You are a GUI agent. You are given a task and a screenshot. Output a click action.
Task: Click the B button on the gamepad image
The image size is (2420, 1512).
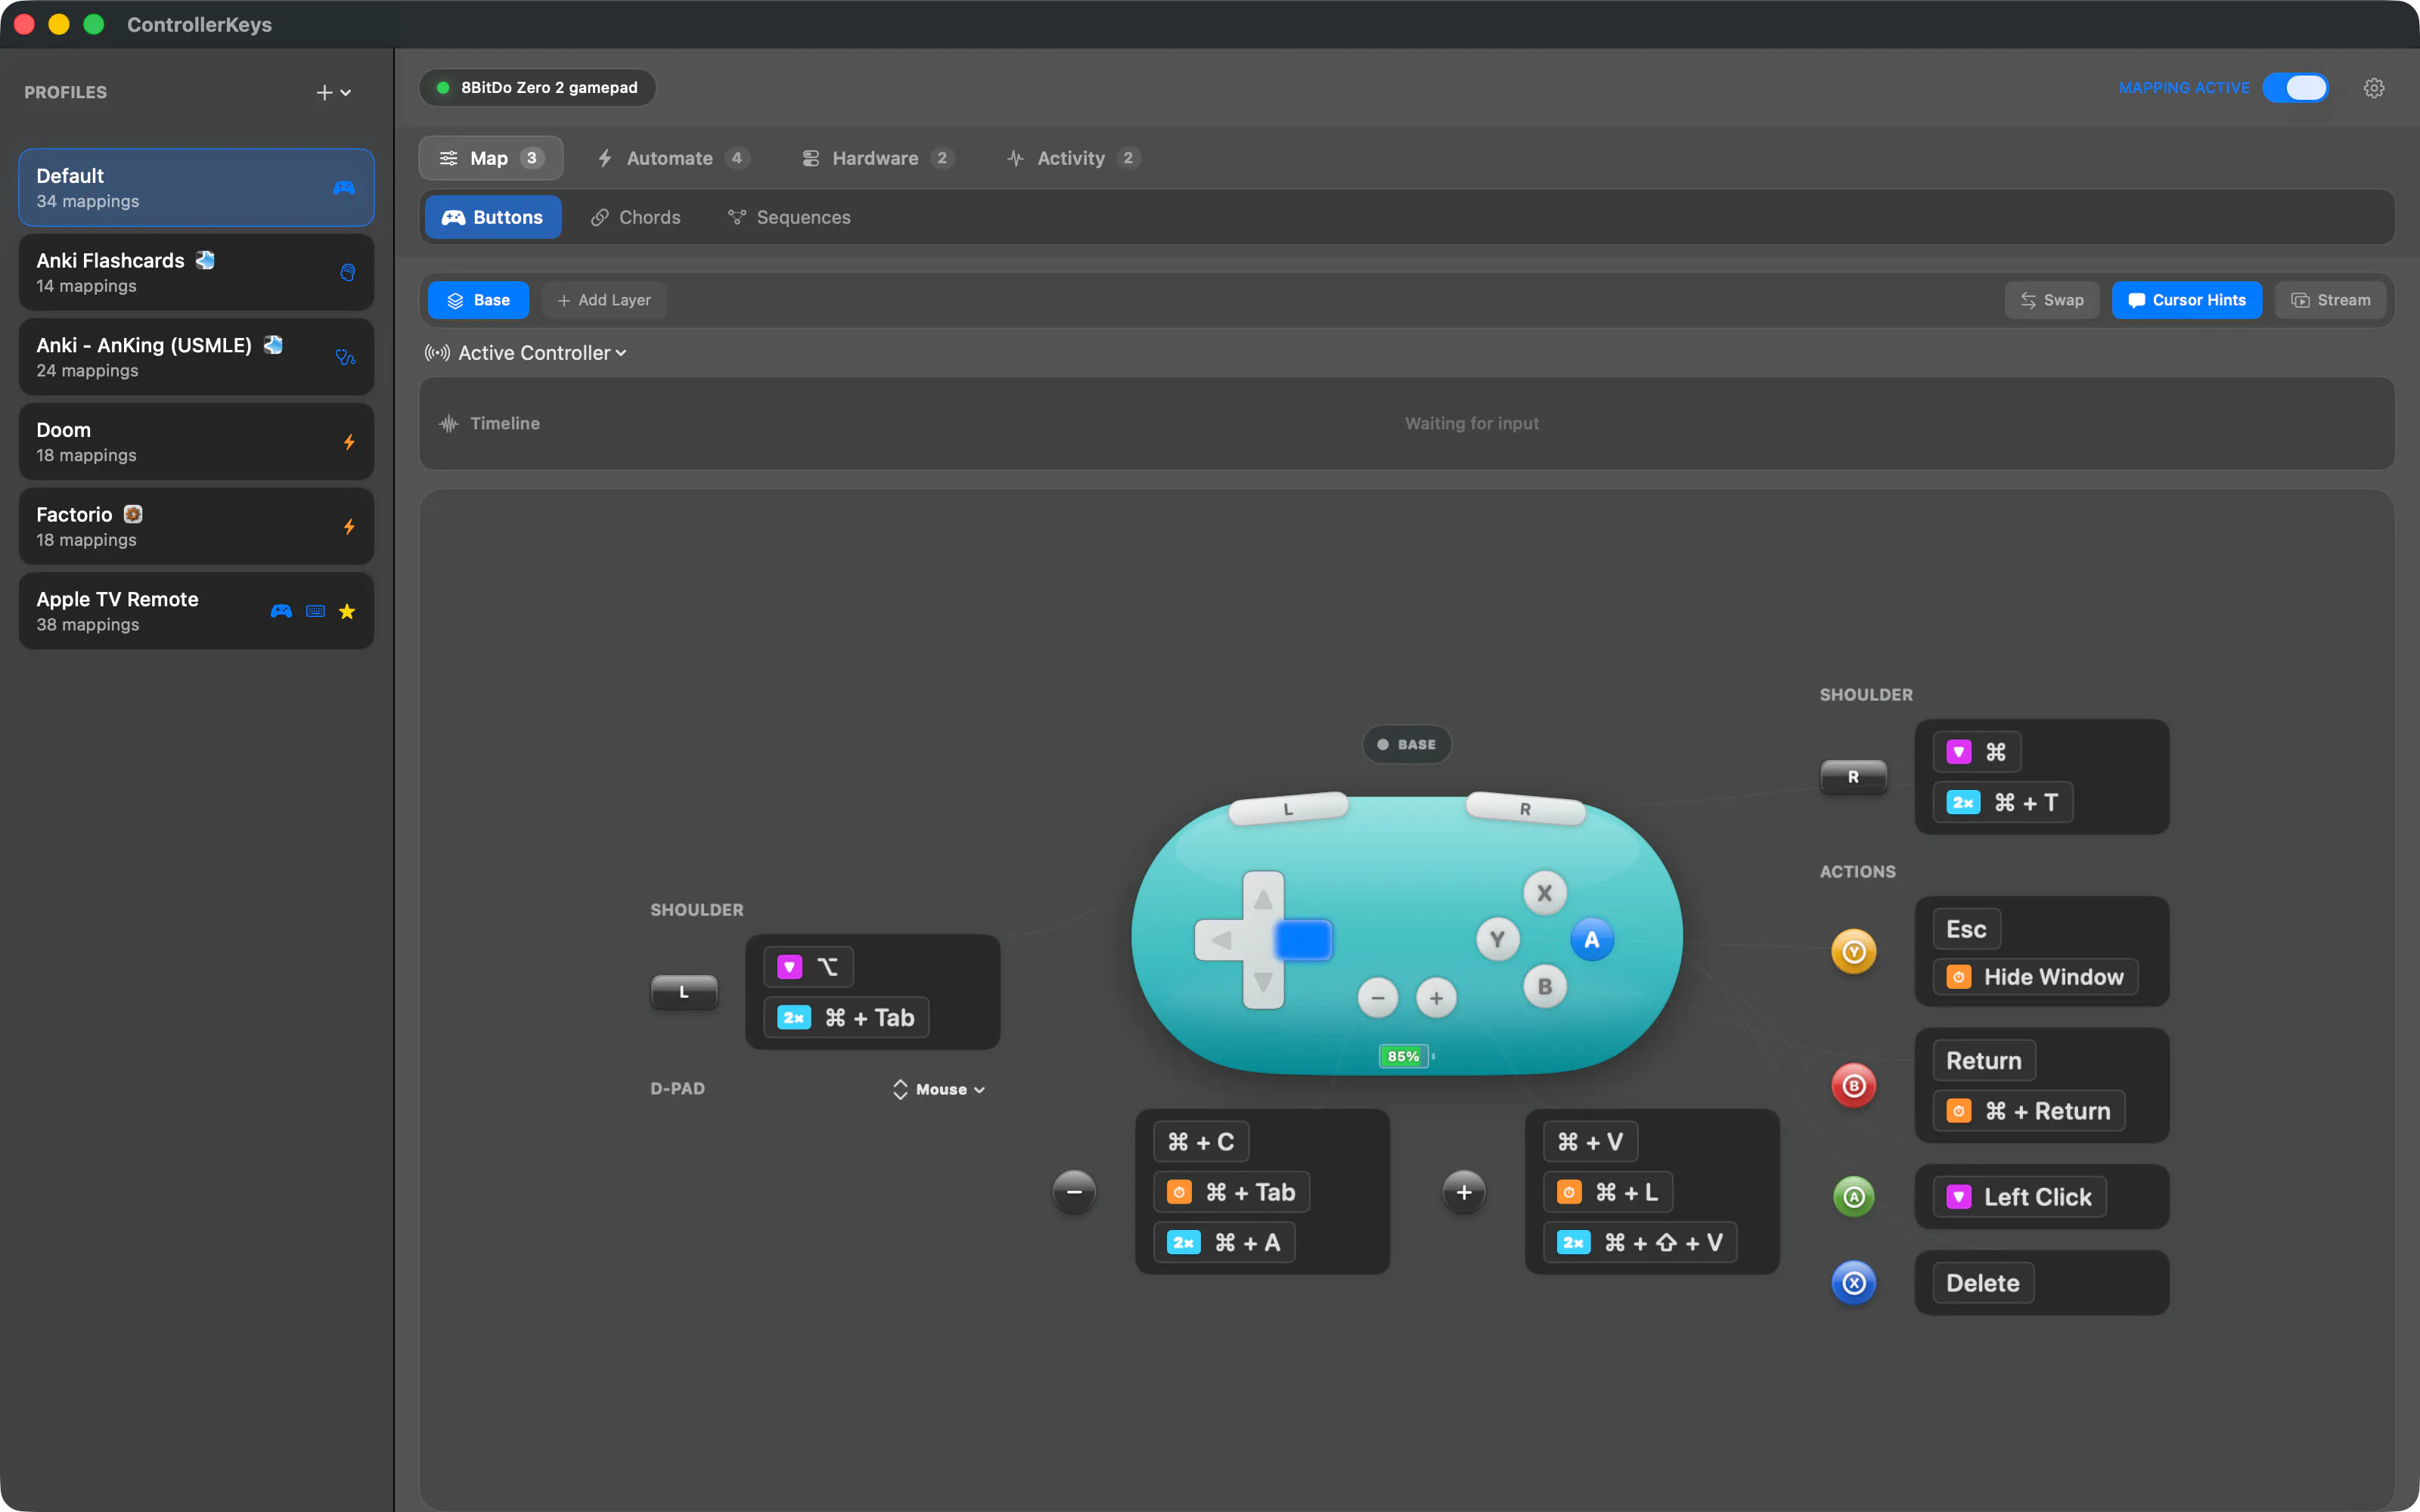point(1544,987)
